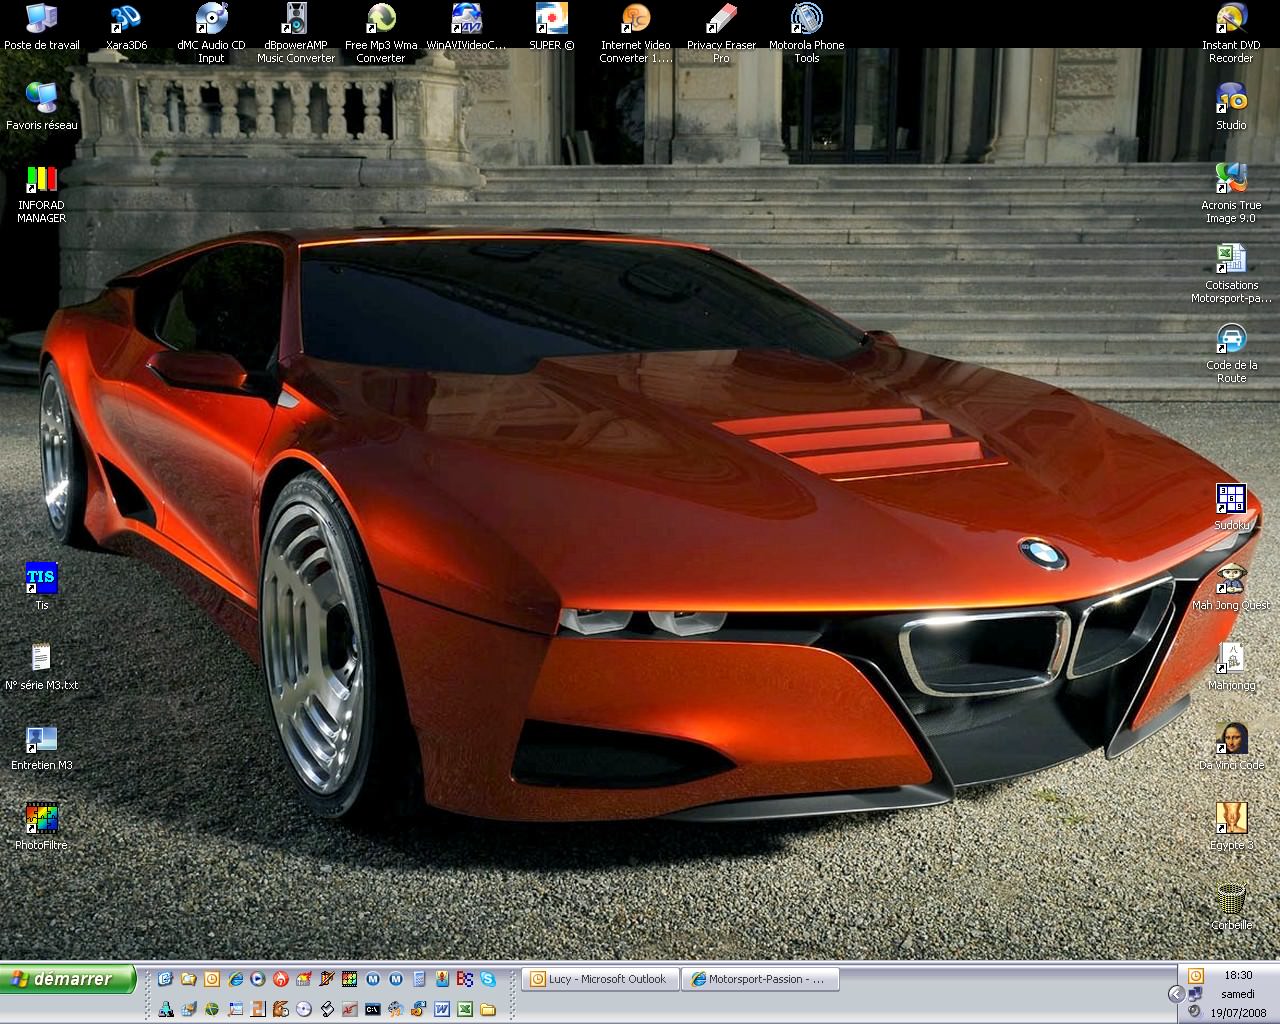
Task: Open Egypte 3 game shortcut
Action: pos(1231,827)
